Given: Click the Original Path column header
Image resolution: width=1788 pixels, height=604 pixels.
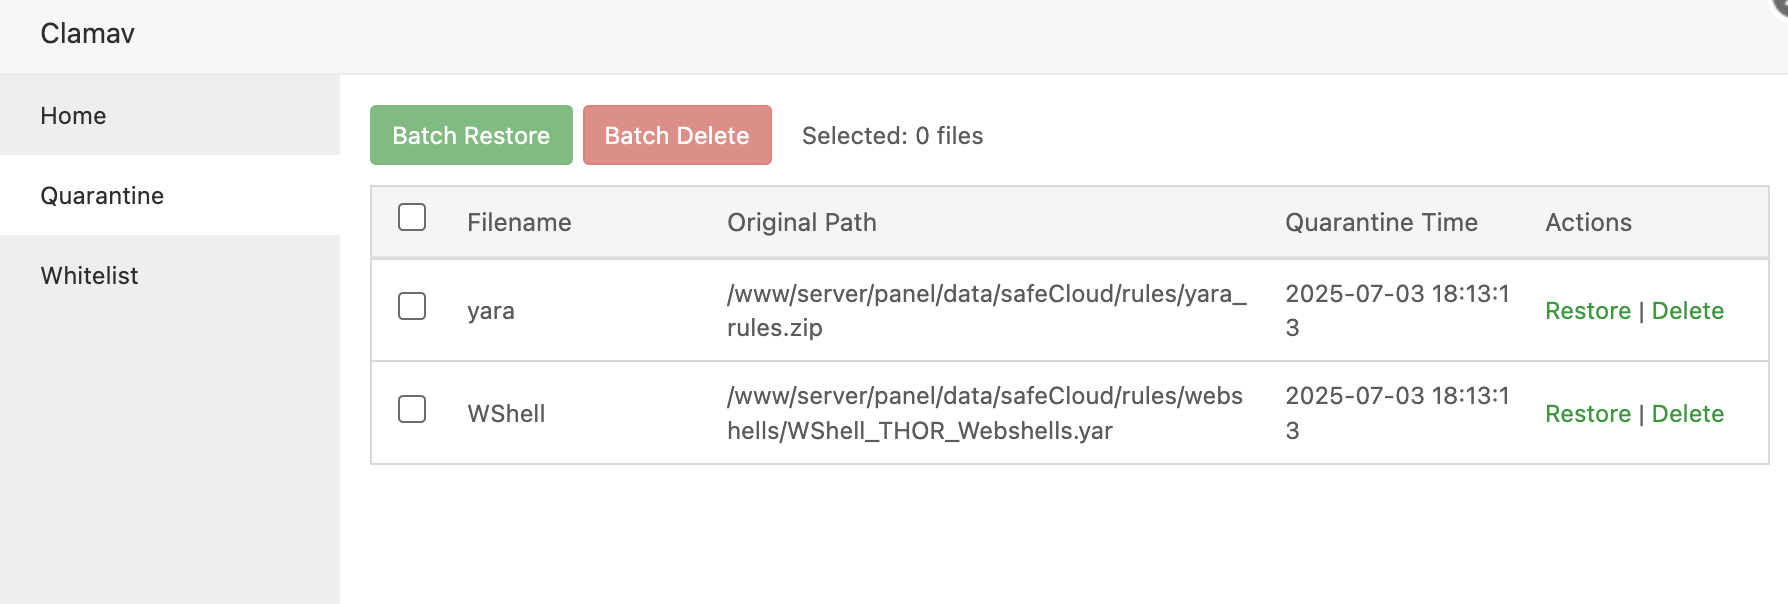Looking at the screenshot, I should pos(801,223).
